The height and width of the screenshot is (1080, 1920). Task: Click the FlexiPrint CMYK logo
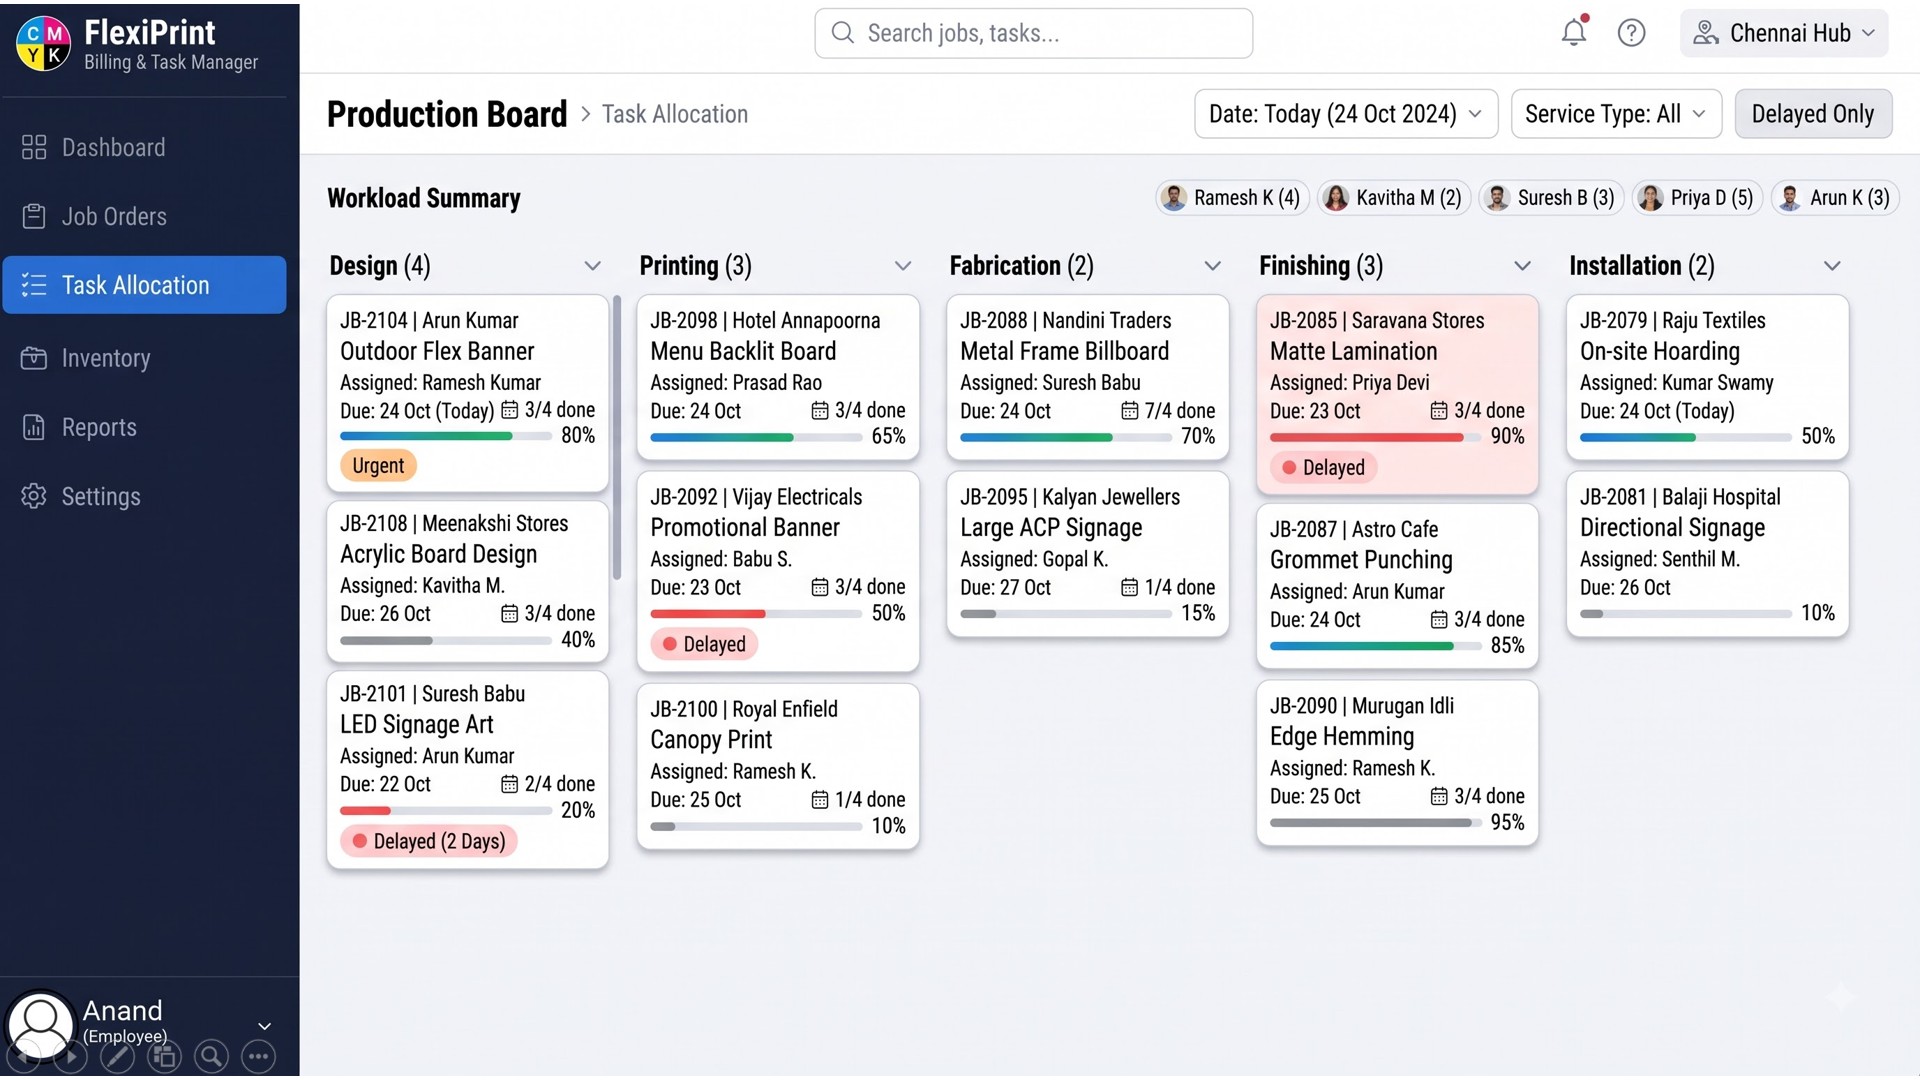point(43,44)
